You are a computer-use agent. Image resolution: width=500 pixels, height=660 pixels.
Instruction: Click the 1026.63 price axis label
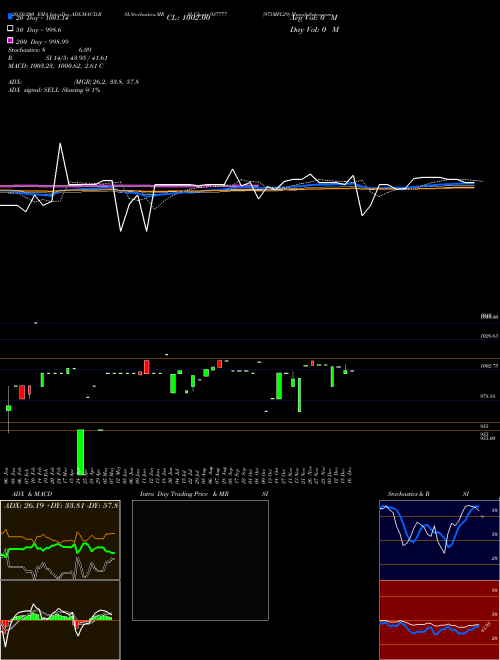point(489,336)
